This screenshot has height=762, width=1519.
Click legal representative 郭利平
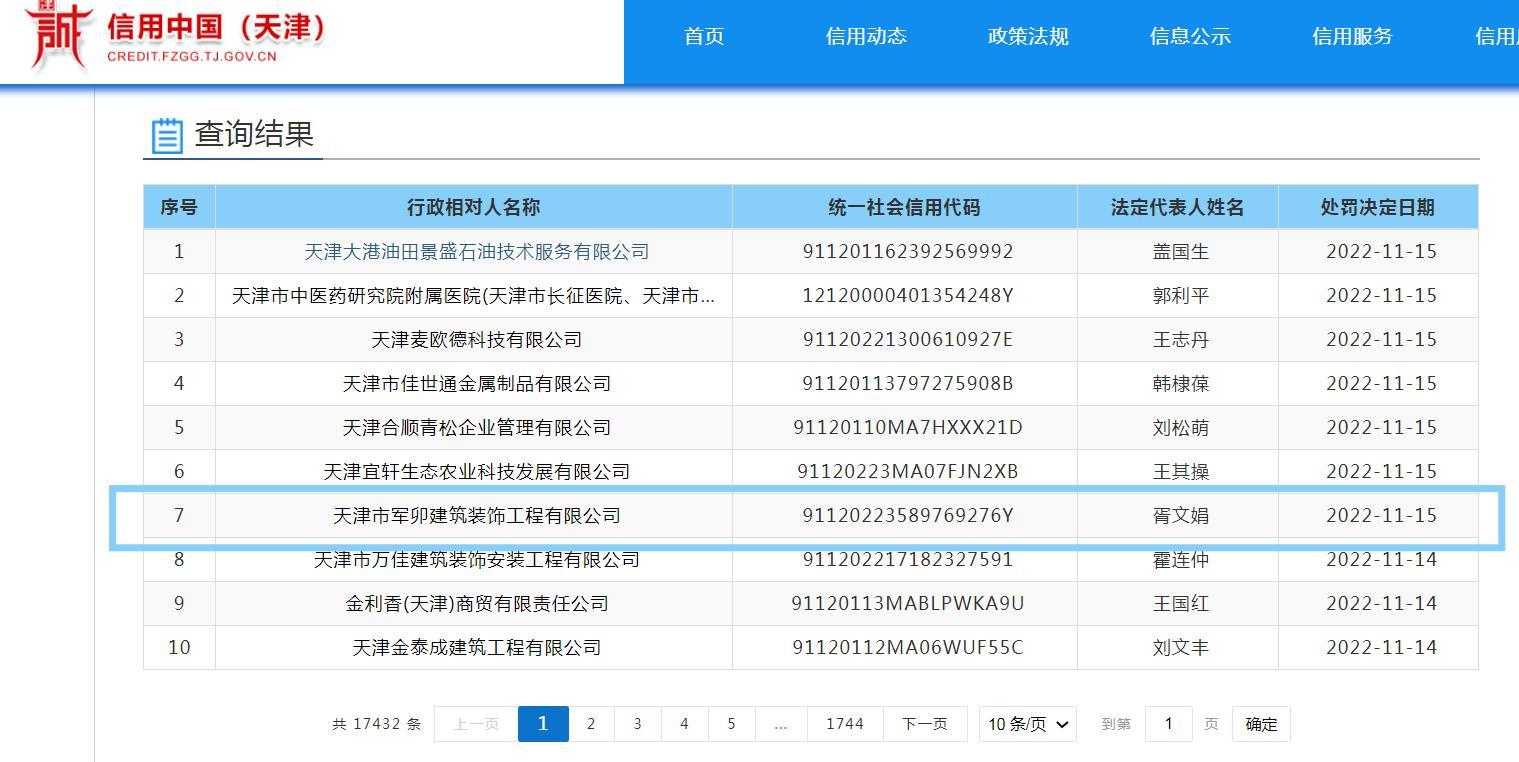(x=1181, y=296)
